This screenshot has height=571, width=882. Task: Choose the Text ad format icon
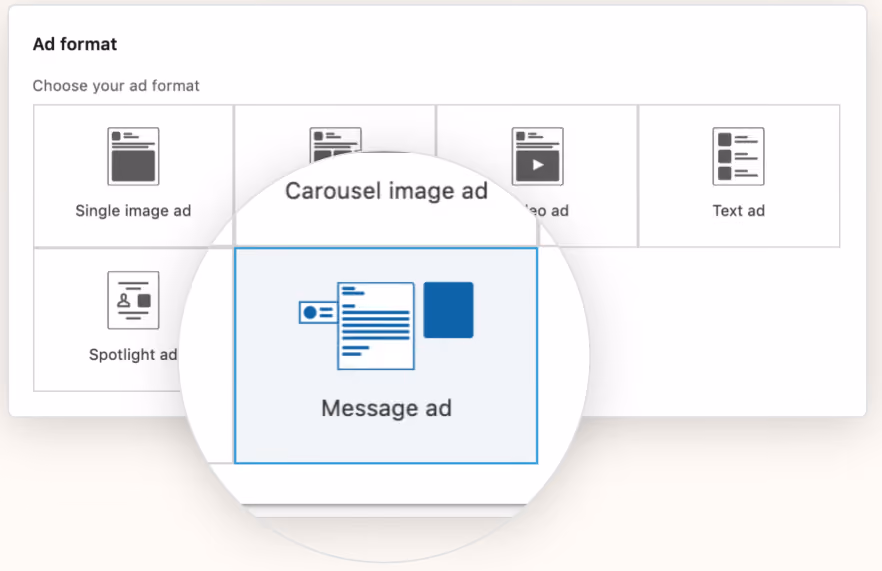click(739, 156)
